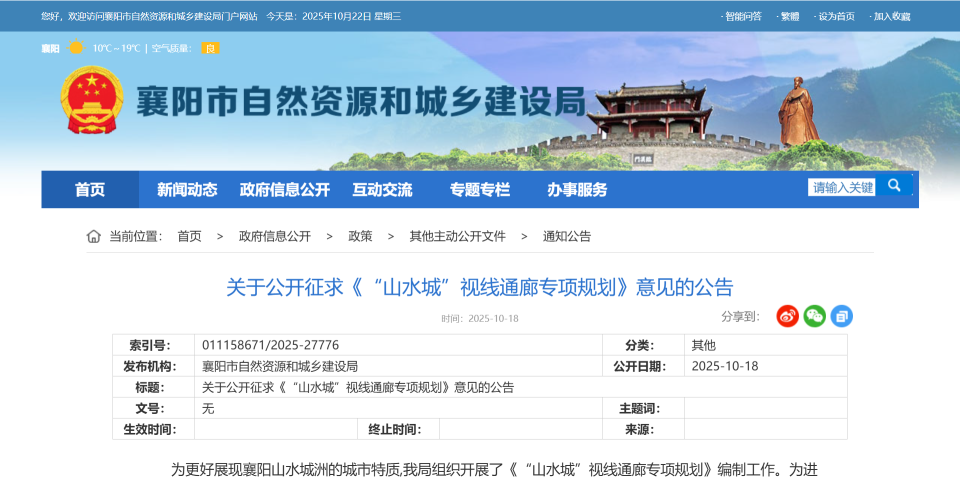This screenshot has height=480, width=960.
Task: Click the 公开日期 value 2025-10-18
Action: pyautogui.click(x=725, y=366)
